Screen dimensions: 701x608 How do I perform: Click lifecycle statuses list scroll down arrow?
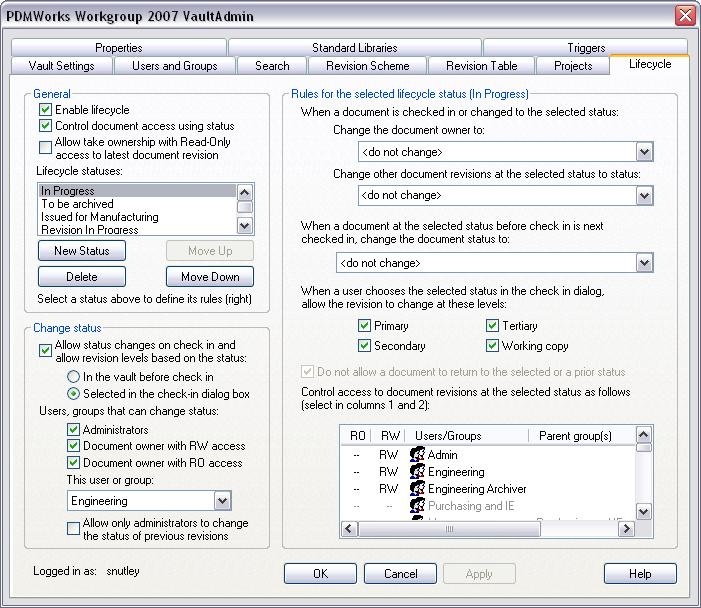[245, 226]
